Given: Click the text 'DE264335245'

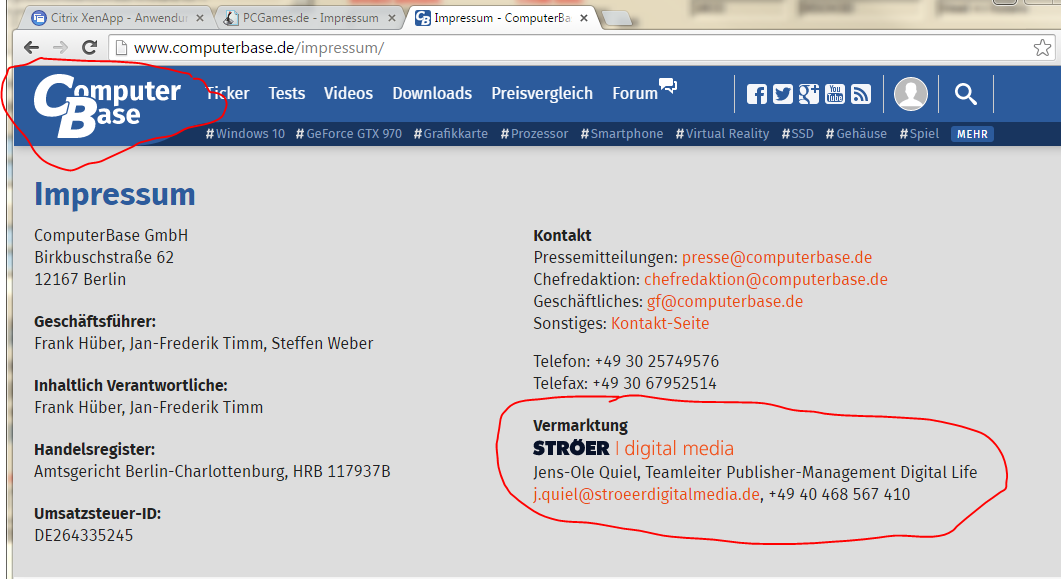Looking at the screenshot, I should click(x=84, y=536).
